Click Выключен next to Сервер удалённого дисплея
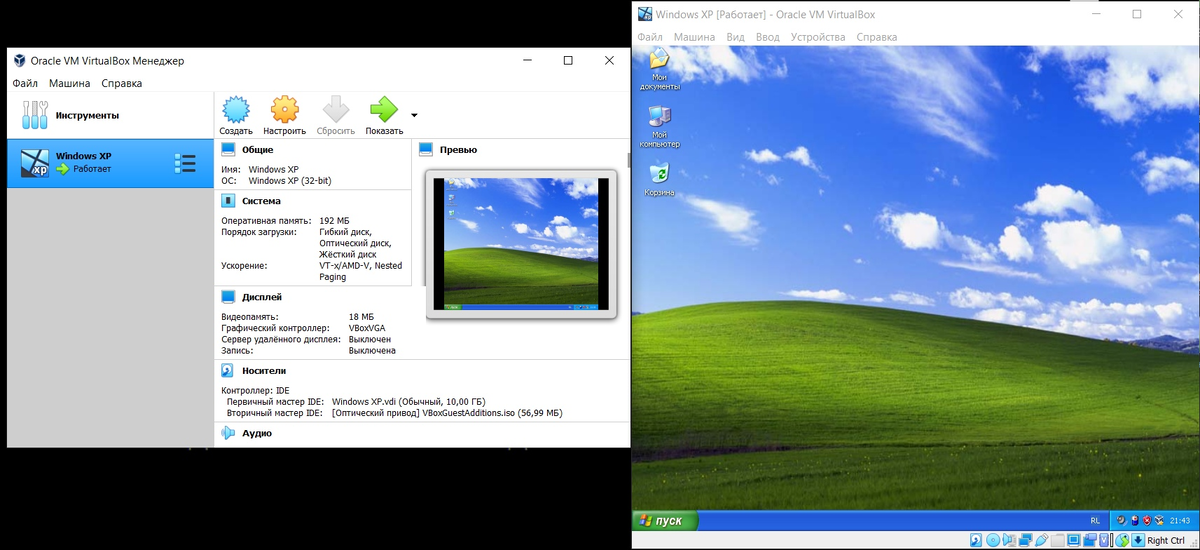 point(370,339)
